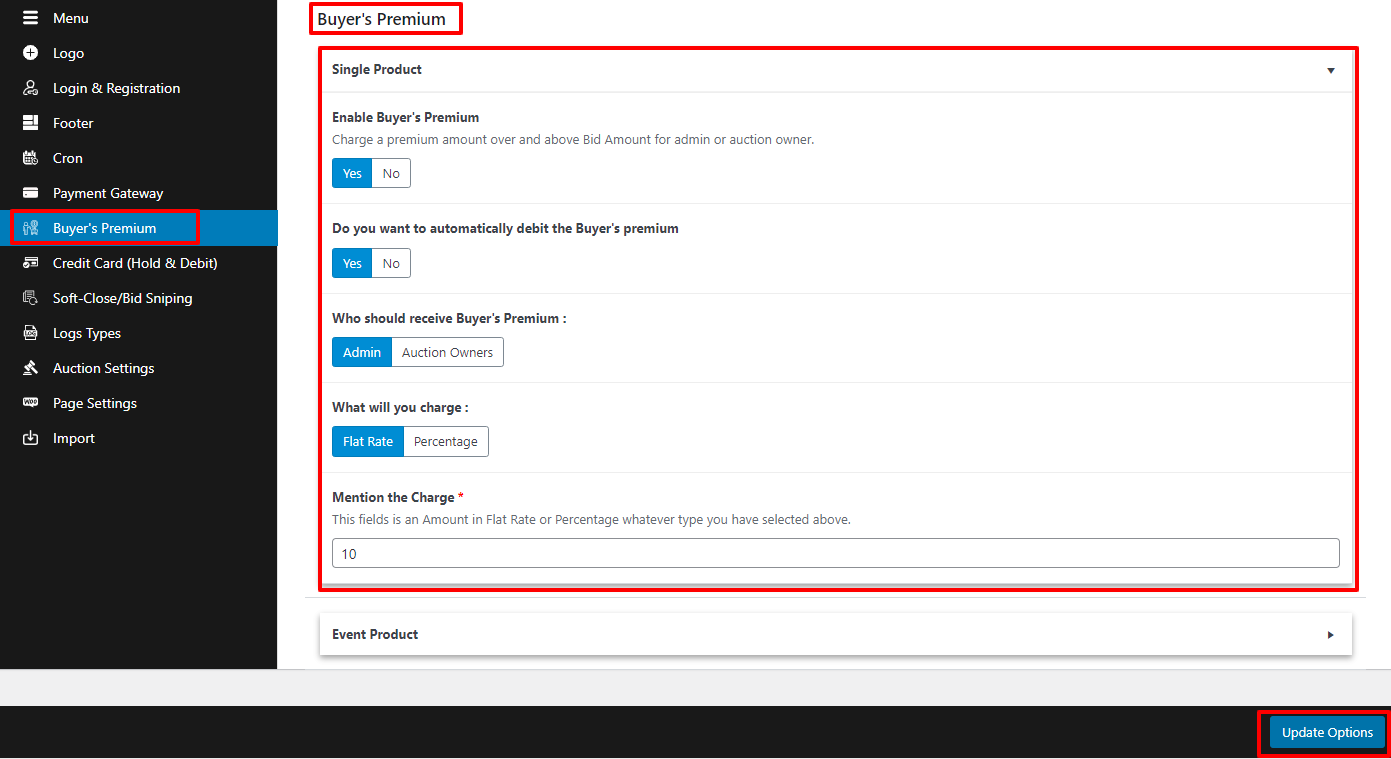This screenshot has height=759, width=1391.
Task: Click the Credit Card Hold & Debit icon
Action: tap(30, 263)
